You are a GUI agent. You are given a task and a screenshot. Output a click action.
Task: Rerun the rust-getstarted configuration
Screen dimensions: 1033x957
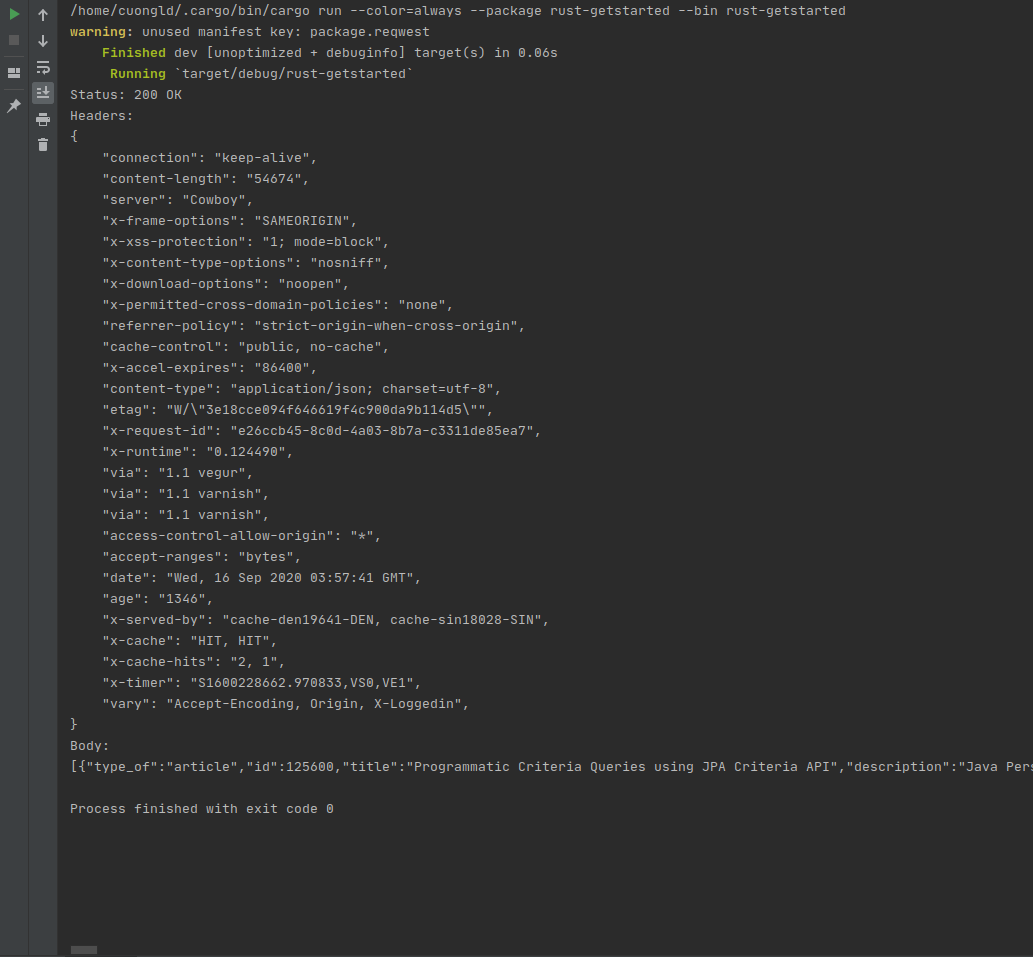(x=14, y=15)
